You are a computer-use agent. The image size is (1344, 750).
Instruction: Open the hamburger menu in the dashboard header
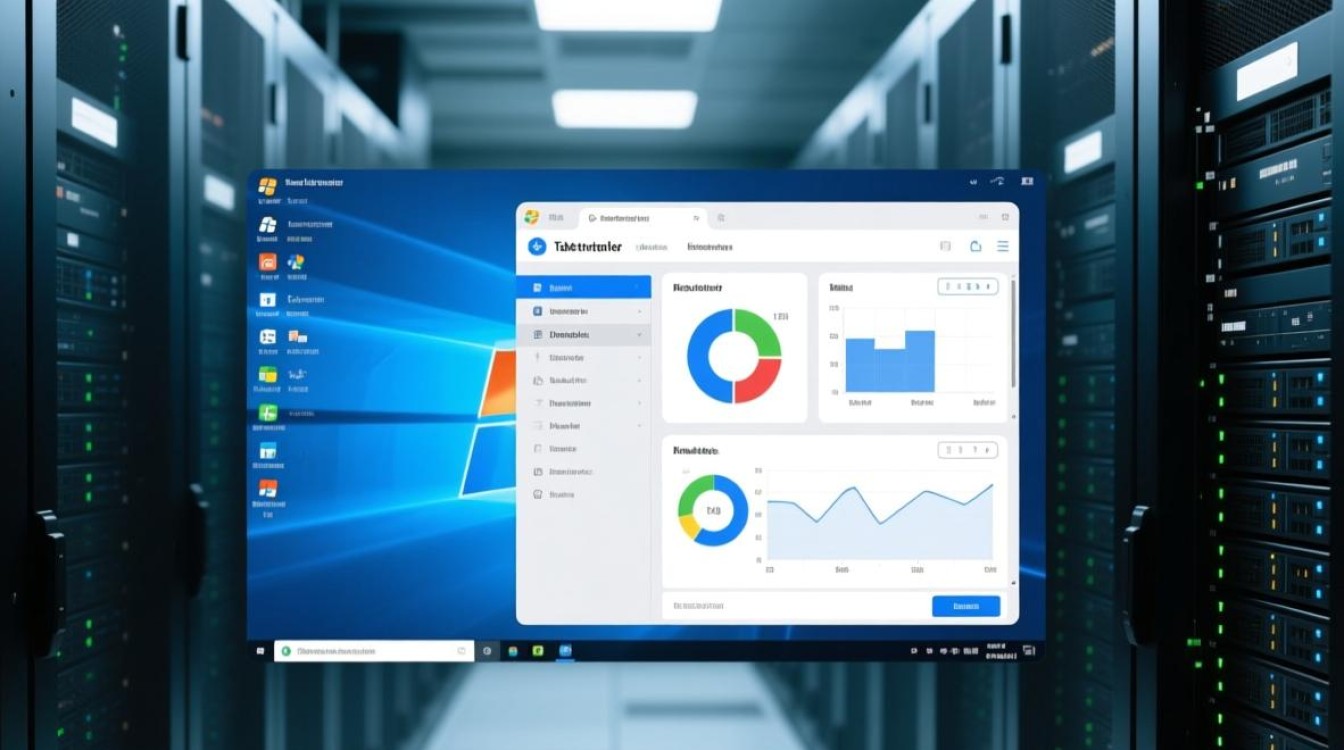point(1002,246)
